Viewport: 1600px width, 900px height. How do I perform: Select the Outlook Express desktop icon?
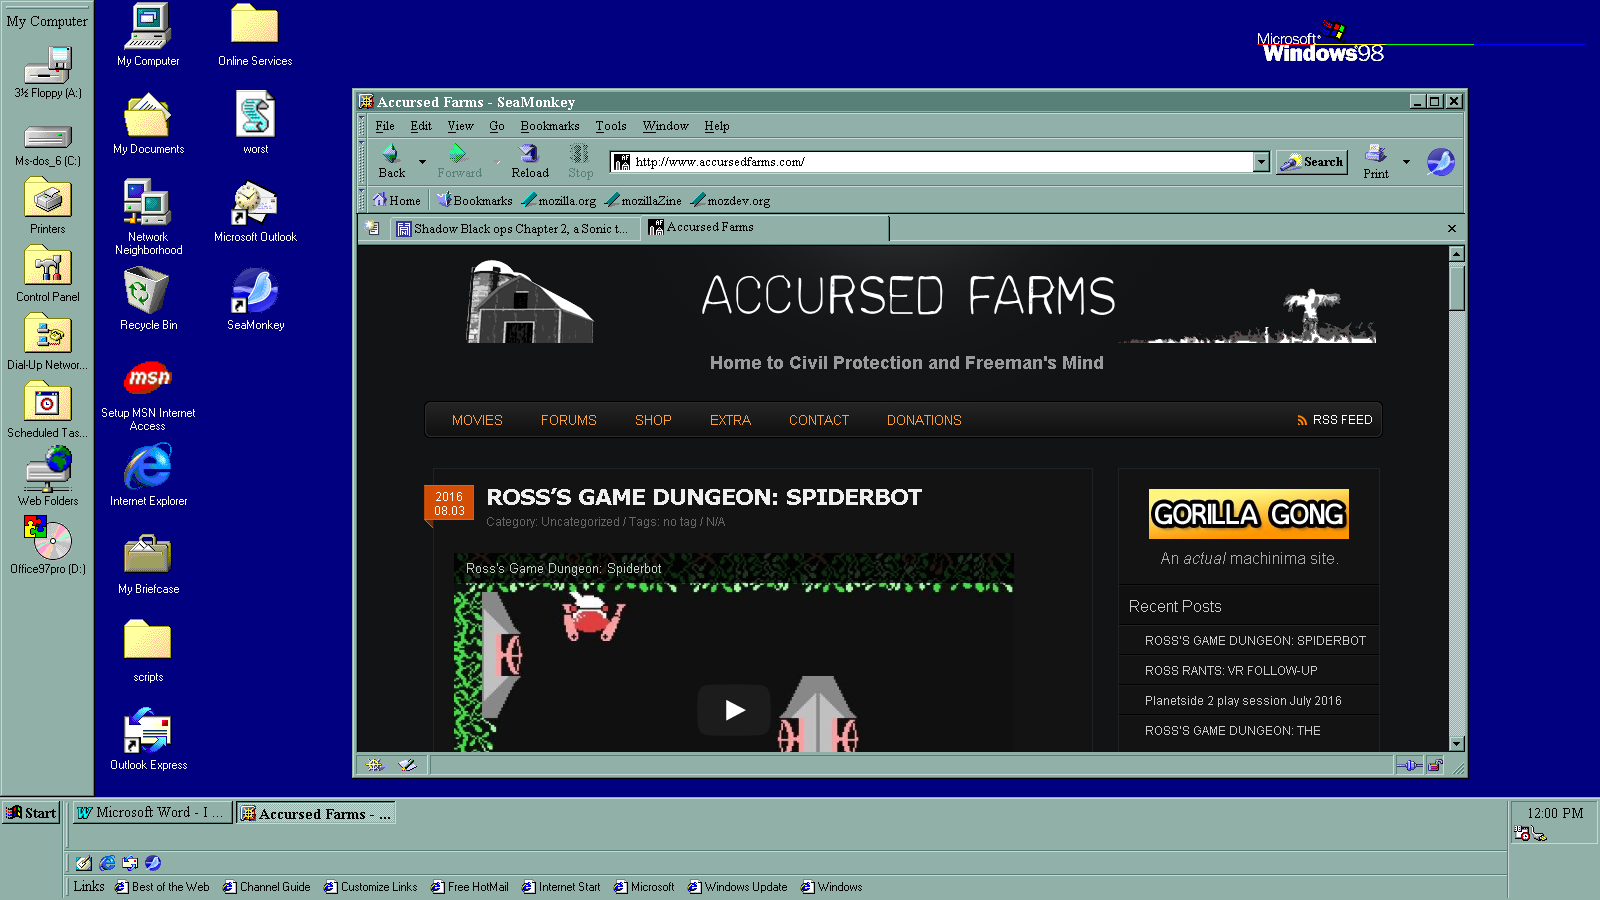148,739
